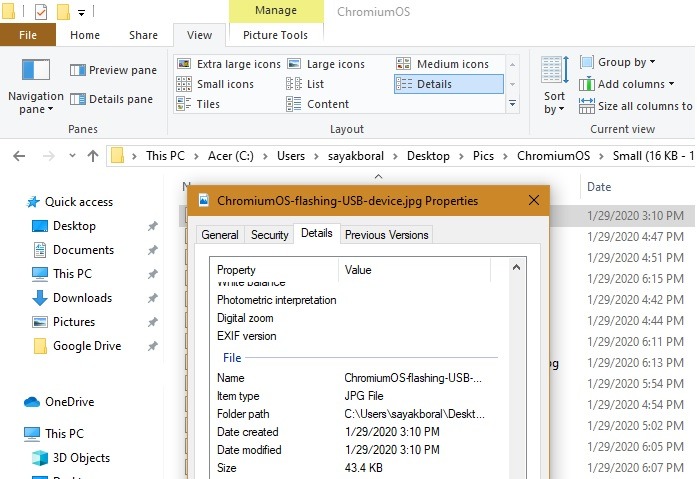The width and height of the screenshot is (697, 479).
Task: Click the pin icon next to Documents
Action: click(x=152, y=250)
